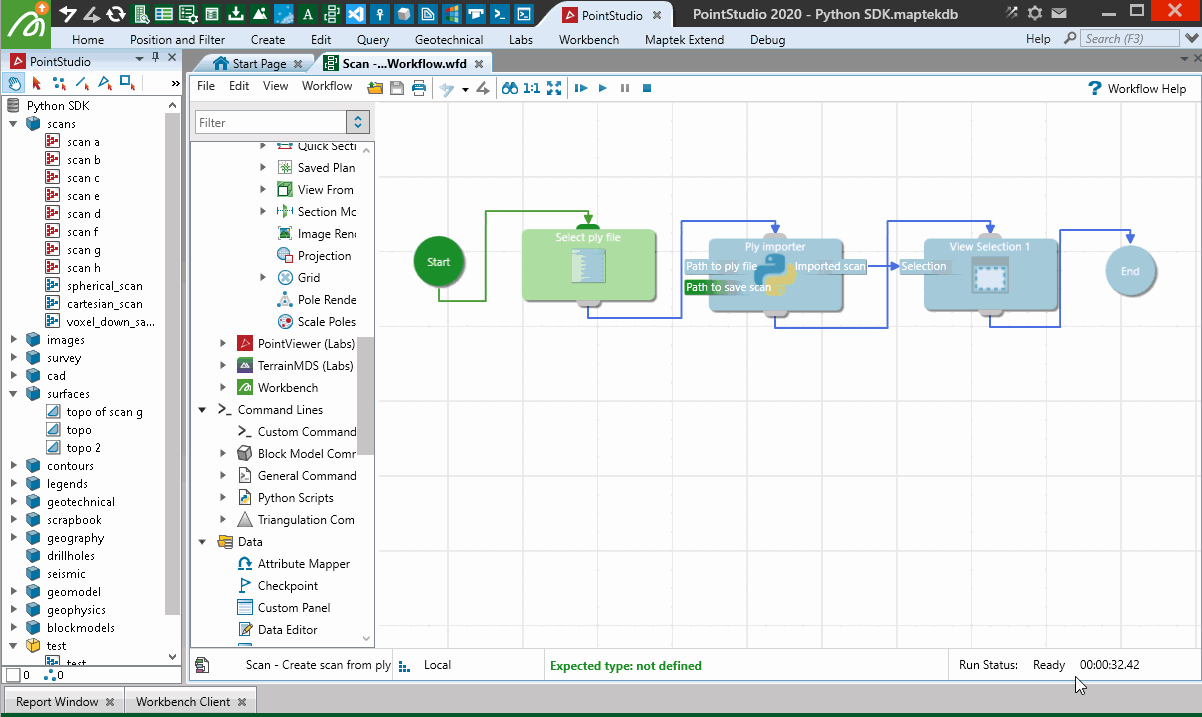Screen dimensions: 1202x717
Task: Click the 1:1 zoom reset icon
Action: click(x=531, y=88)
